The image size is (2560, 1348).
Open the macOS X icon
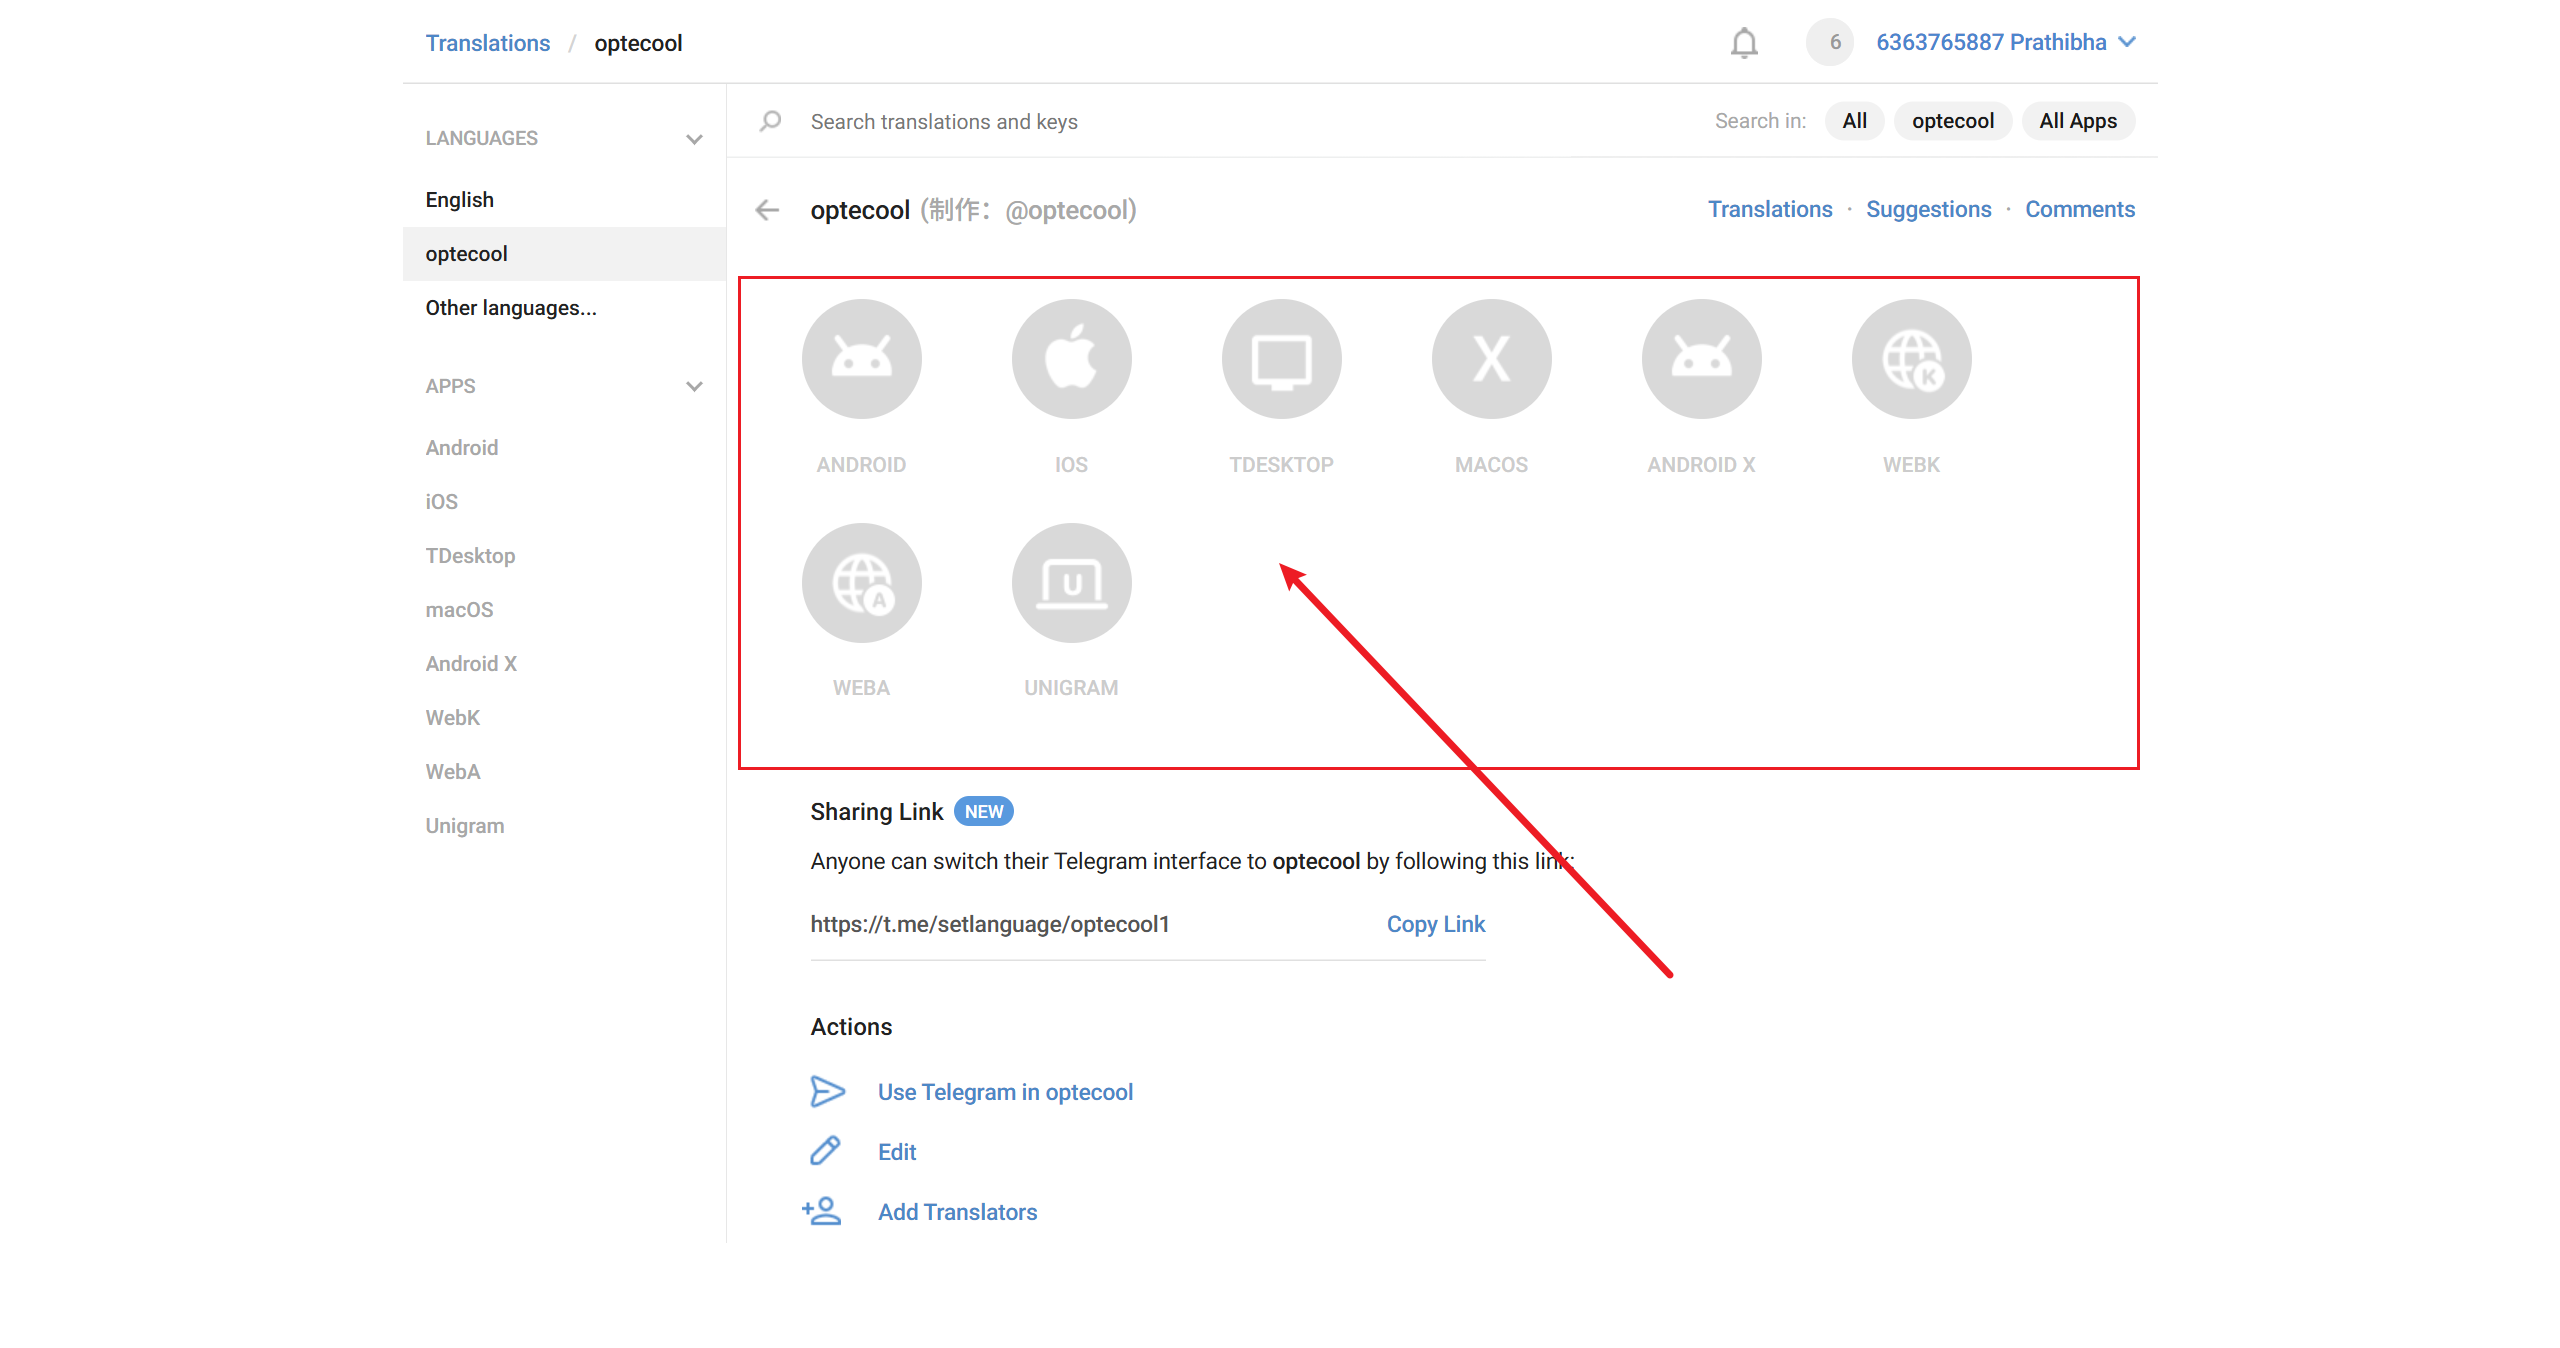pos(1491,359)
